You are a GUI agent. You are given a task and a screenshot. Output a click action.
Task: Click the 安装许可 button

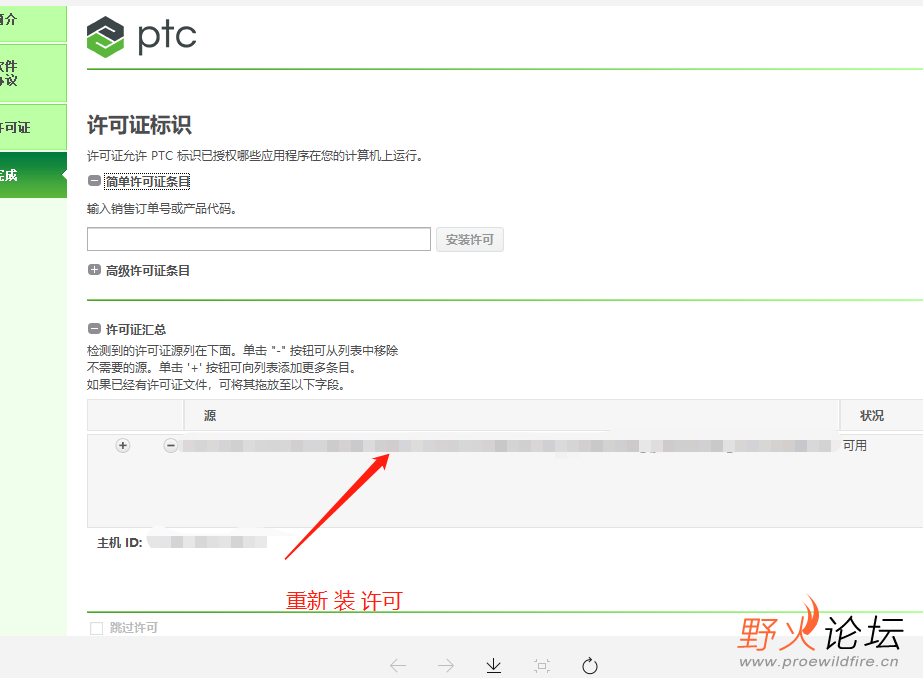tap(470, 240)
